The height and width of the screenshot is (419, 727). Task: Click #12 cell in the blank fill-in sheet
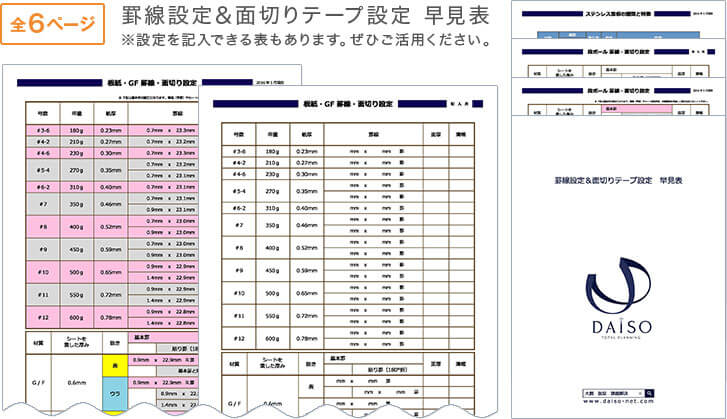239,338
